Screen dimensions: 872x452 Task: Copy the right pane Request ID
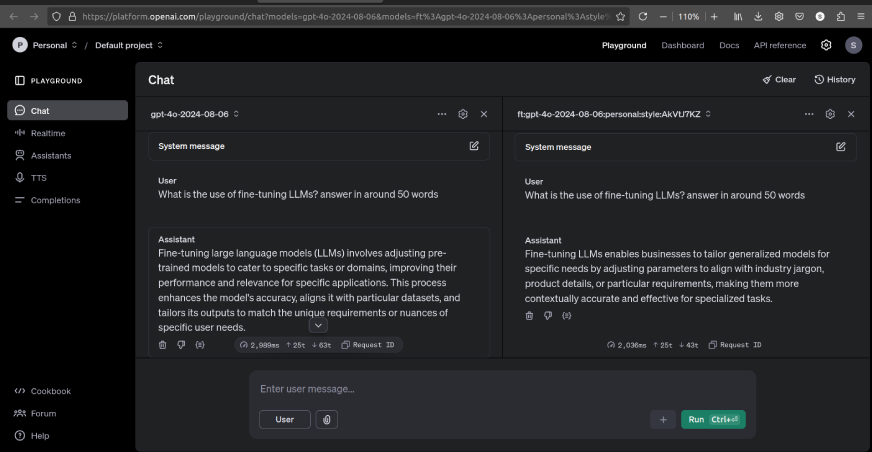click(x=735, y=345)
